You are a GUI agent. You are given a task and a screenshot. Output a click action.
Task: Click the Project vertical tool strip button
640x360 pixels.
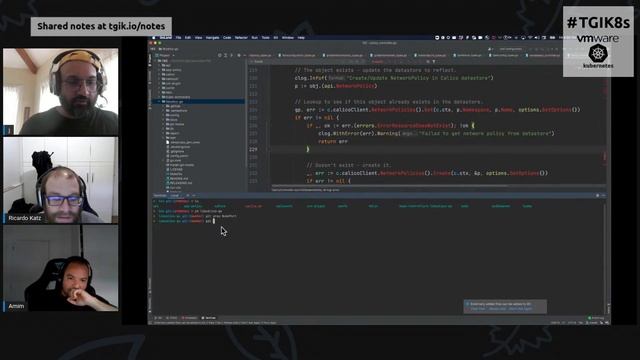tap(150, 60)
